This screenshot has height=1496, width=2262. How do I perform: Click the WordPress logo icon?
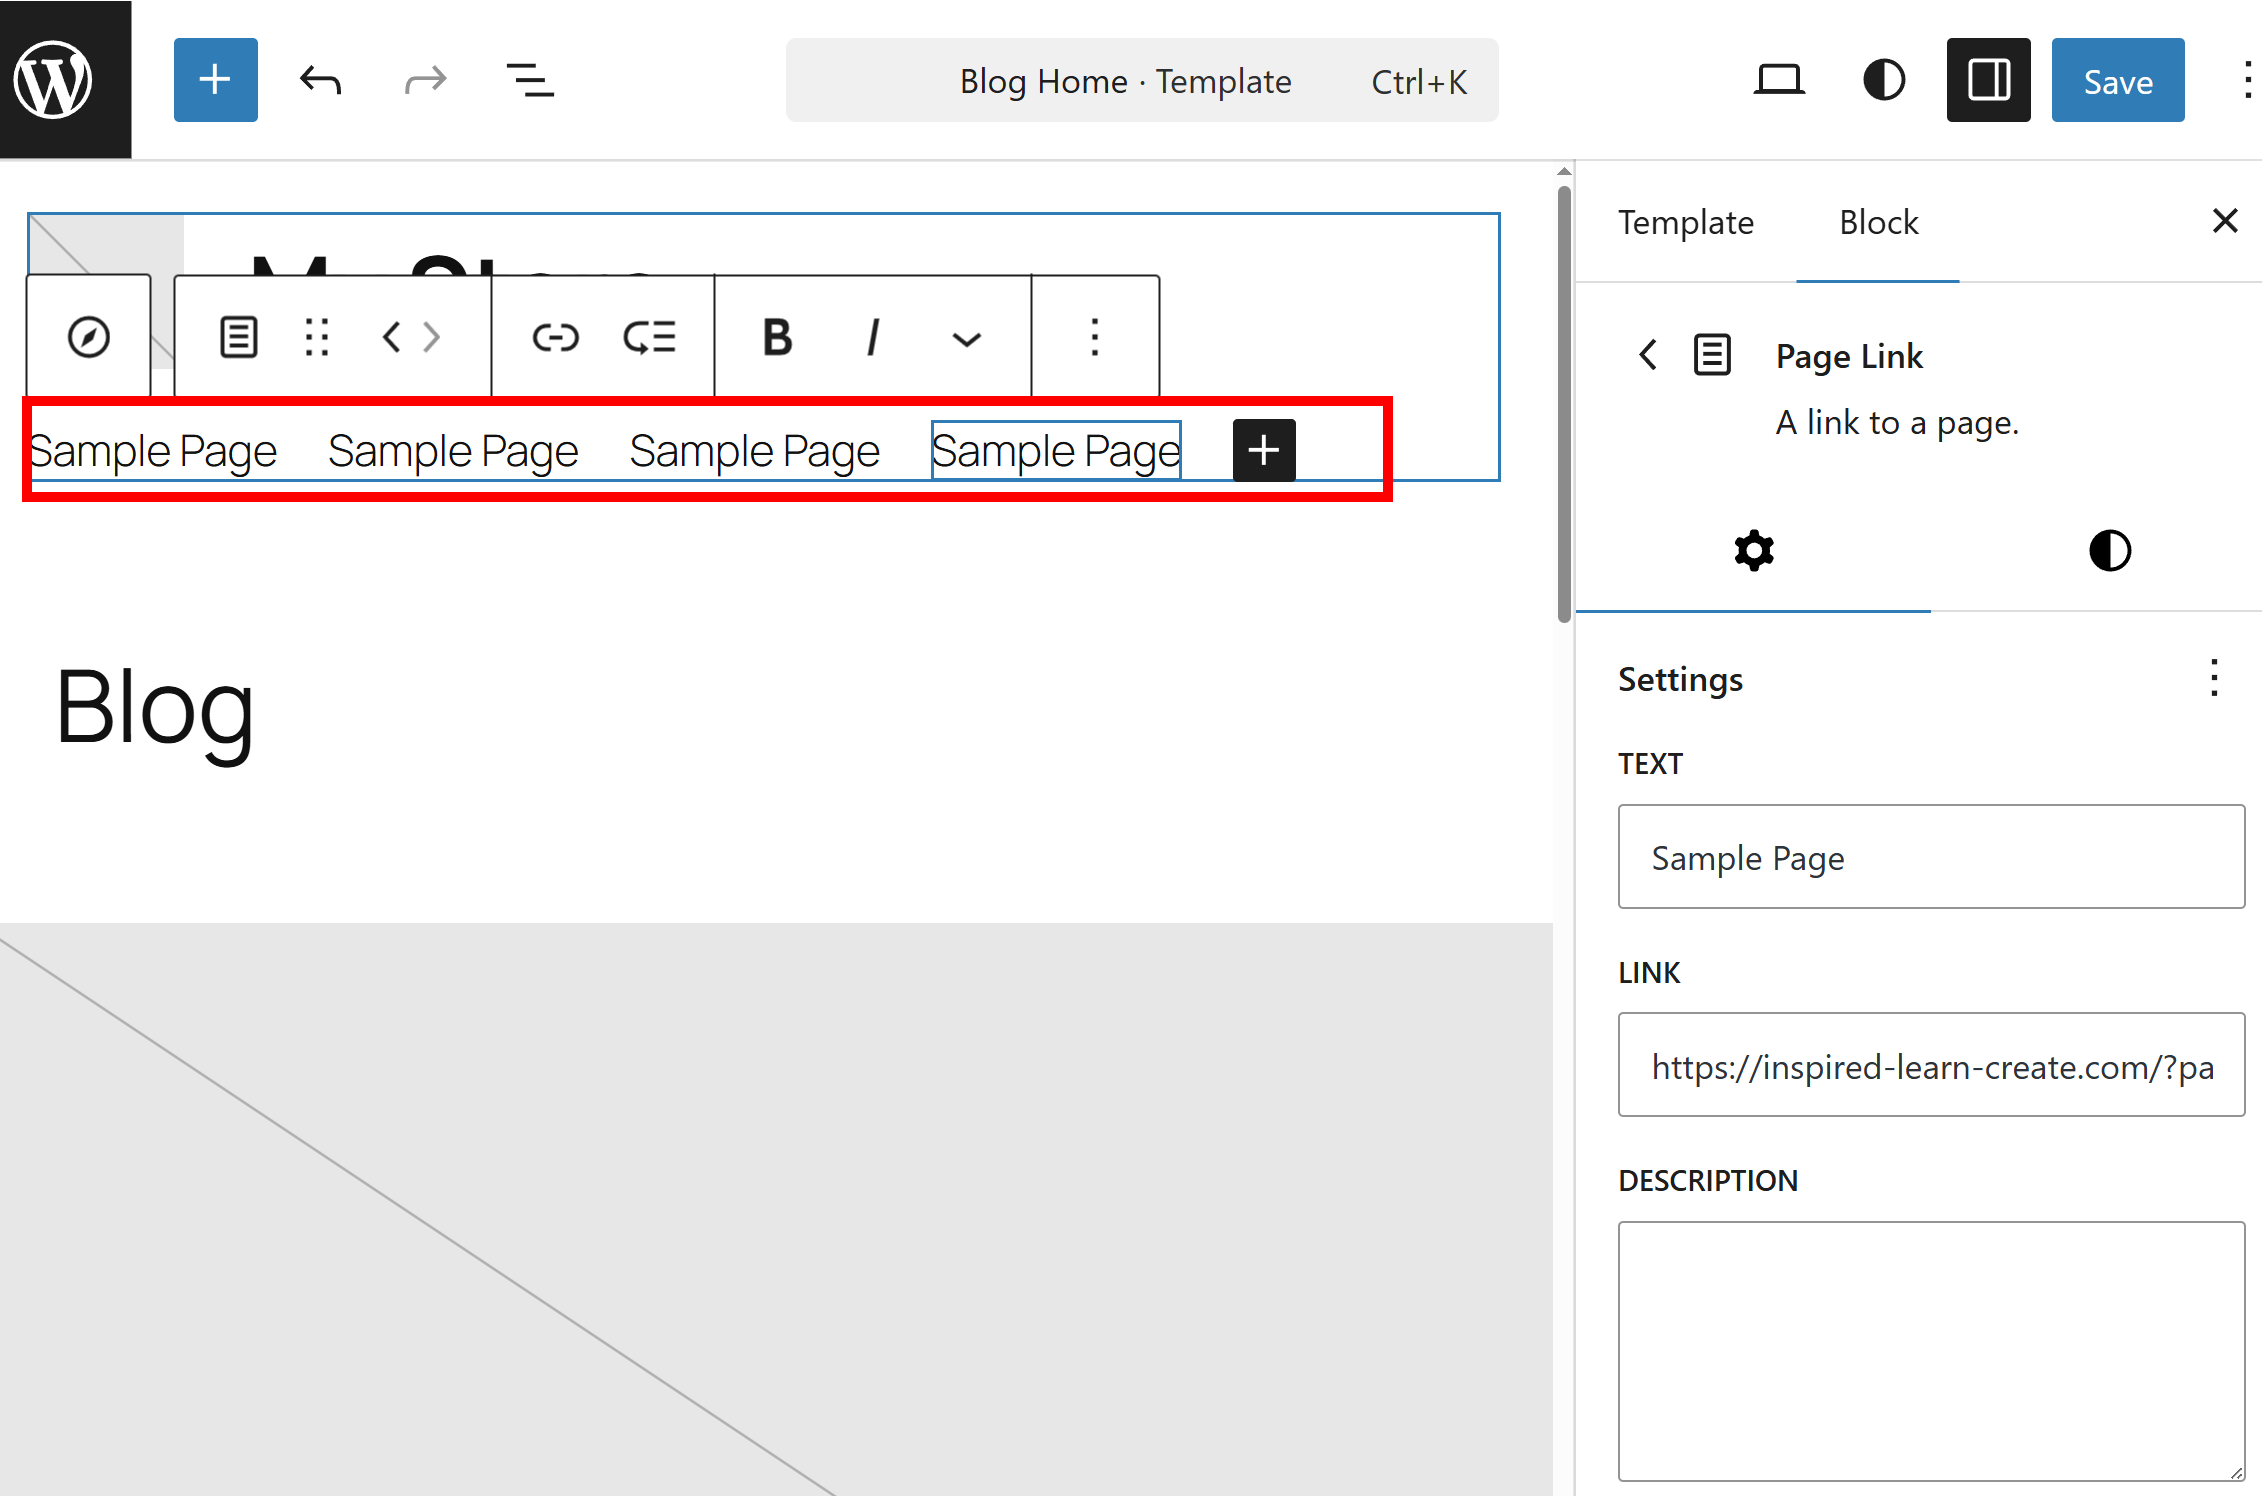[x=54, y=80]
